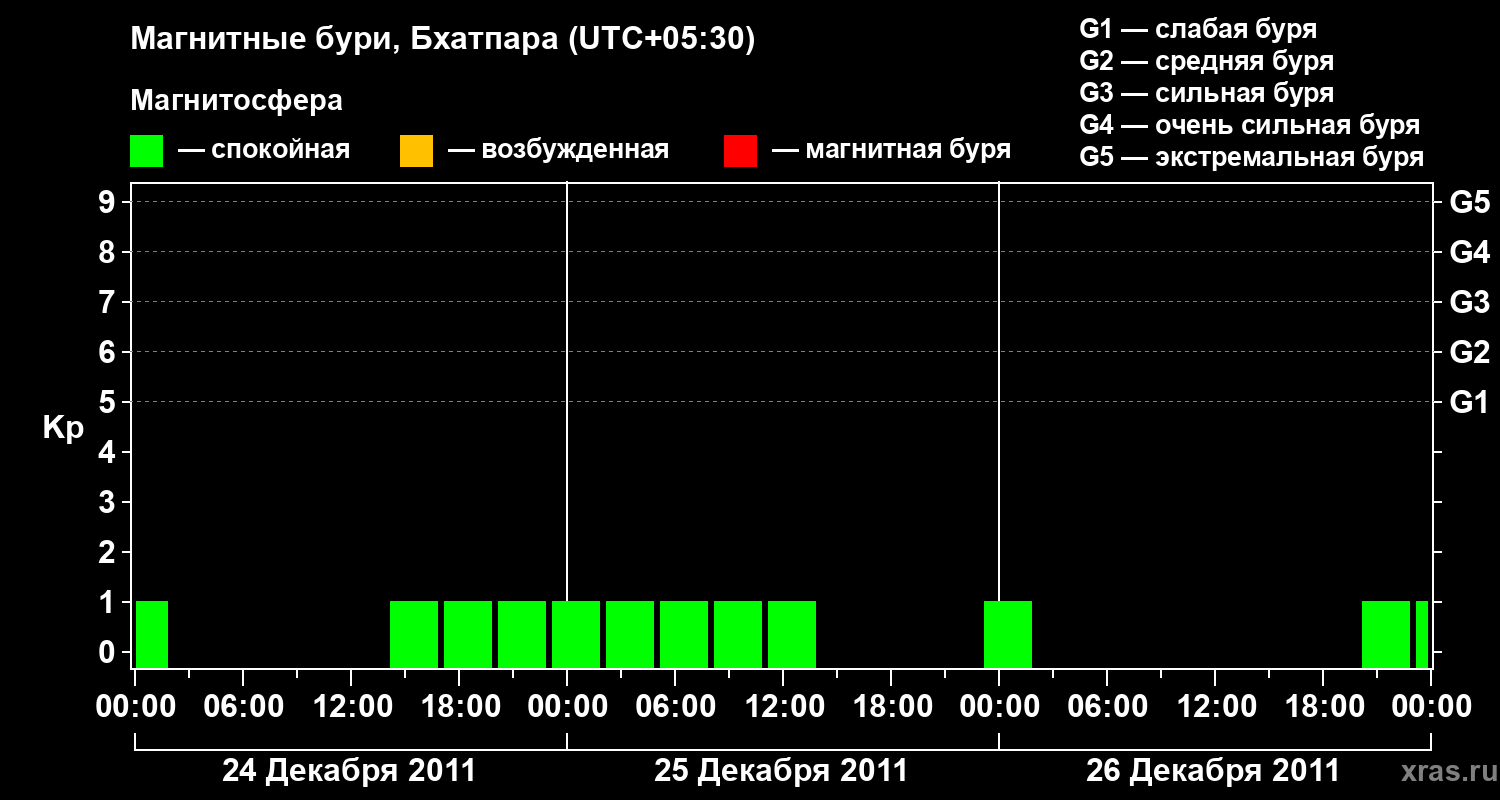Click the '12:00' tick label of 26 Декабря
This screenshot has width=1500, height=800.
click(x=1215, y=707)
